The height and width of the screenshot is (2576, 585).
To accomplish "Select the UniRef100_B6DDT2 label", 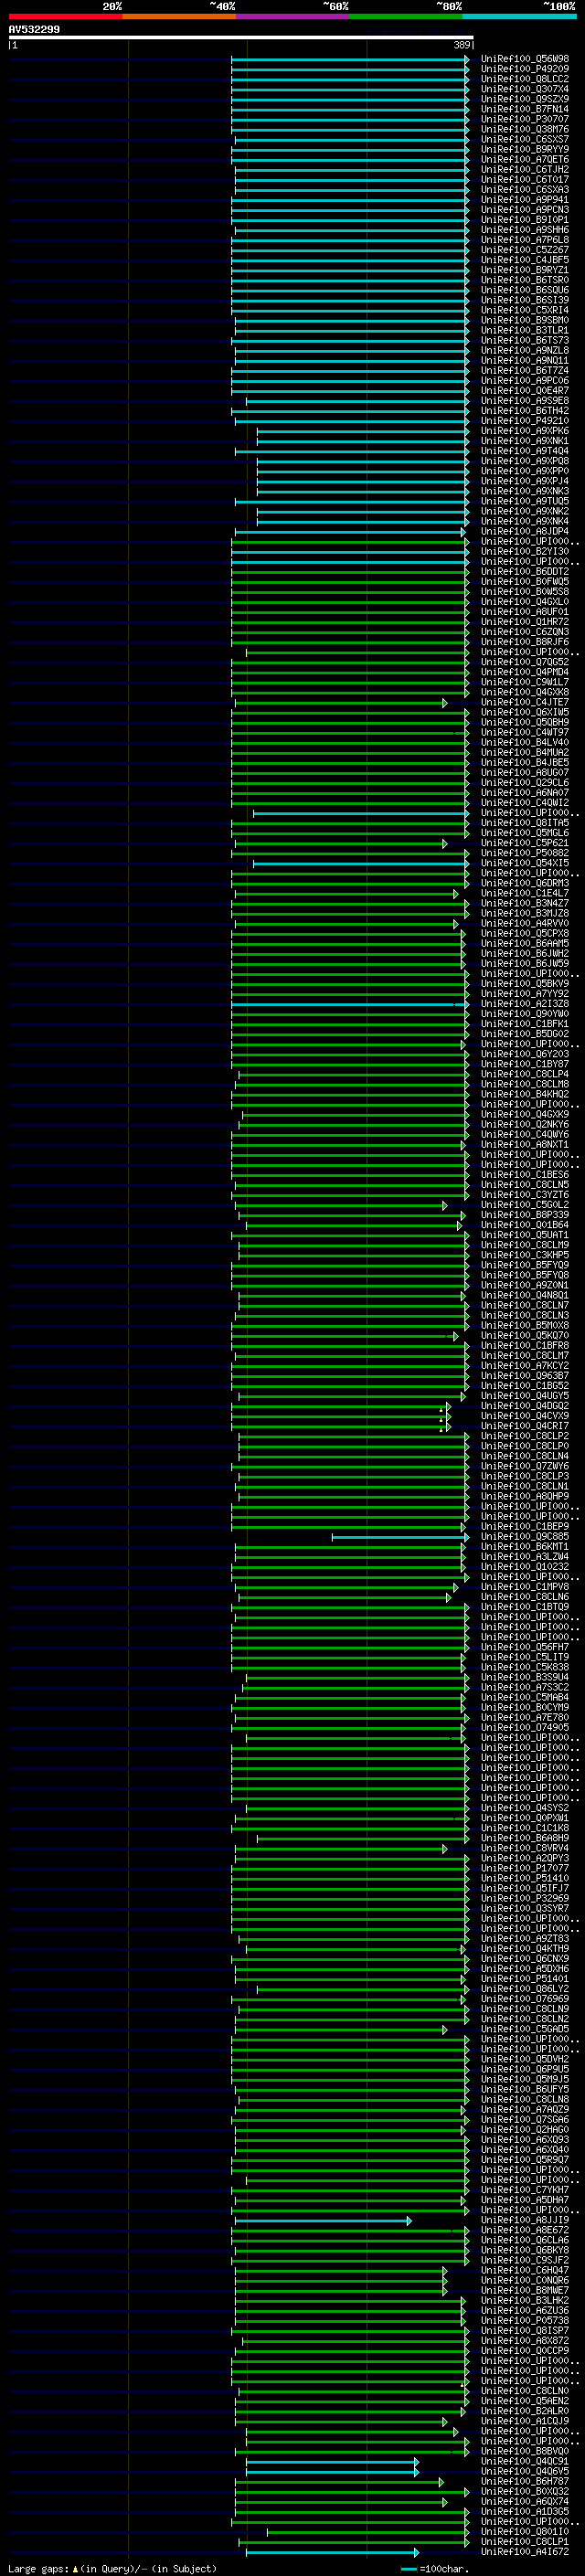I will [525, 572].
